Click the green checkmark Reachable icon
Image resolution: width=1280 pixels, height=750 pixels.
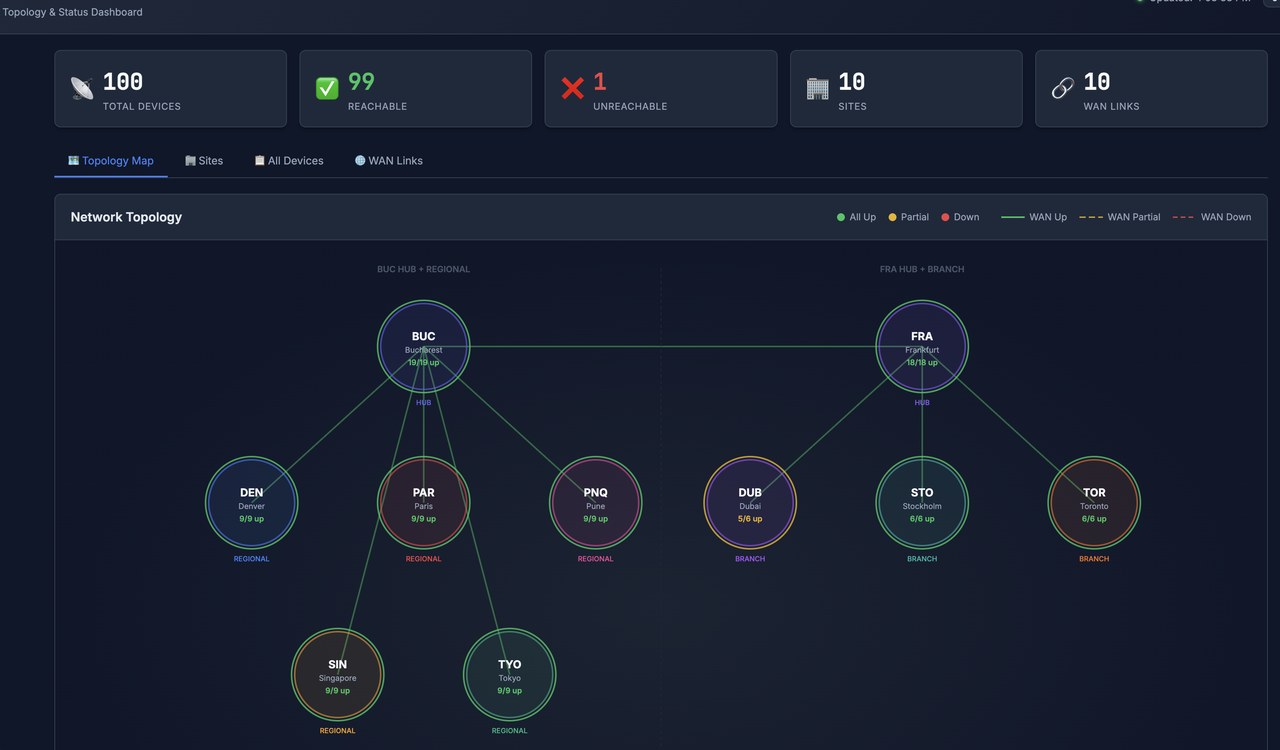pos(327,89)
